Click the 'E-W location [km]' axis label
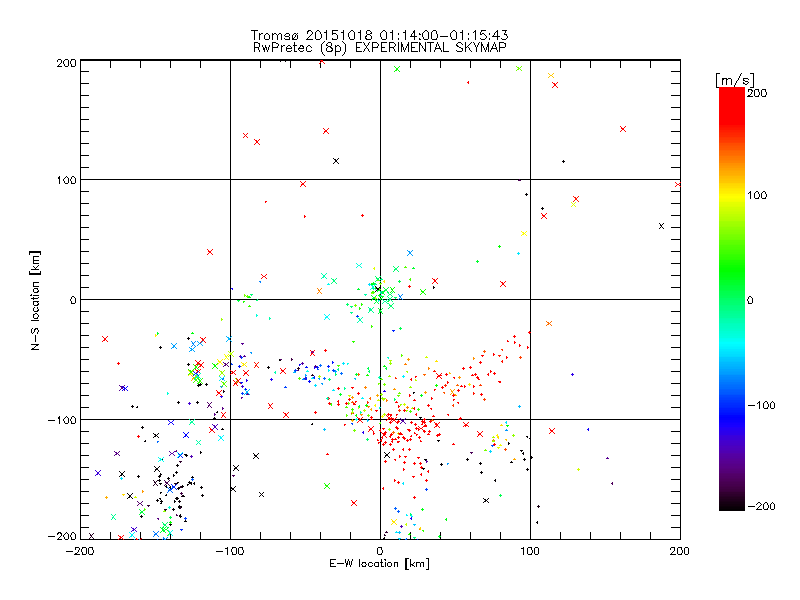Image resolution: width=800 pixels, height=600 pixels. point(379,564)
